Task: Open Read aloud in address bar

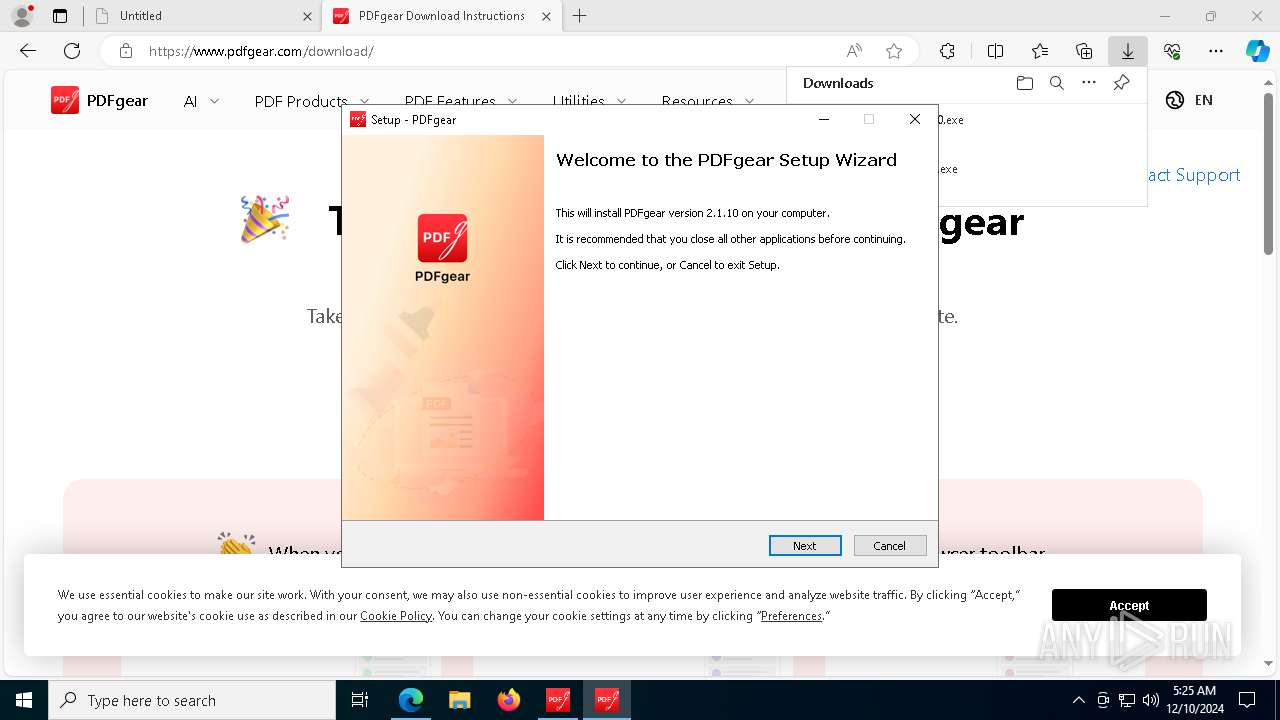Action: [854, 51]
